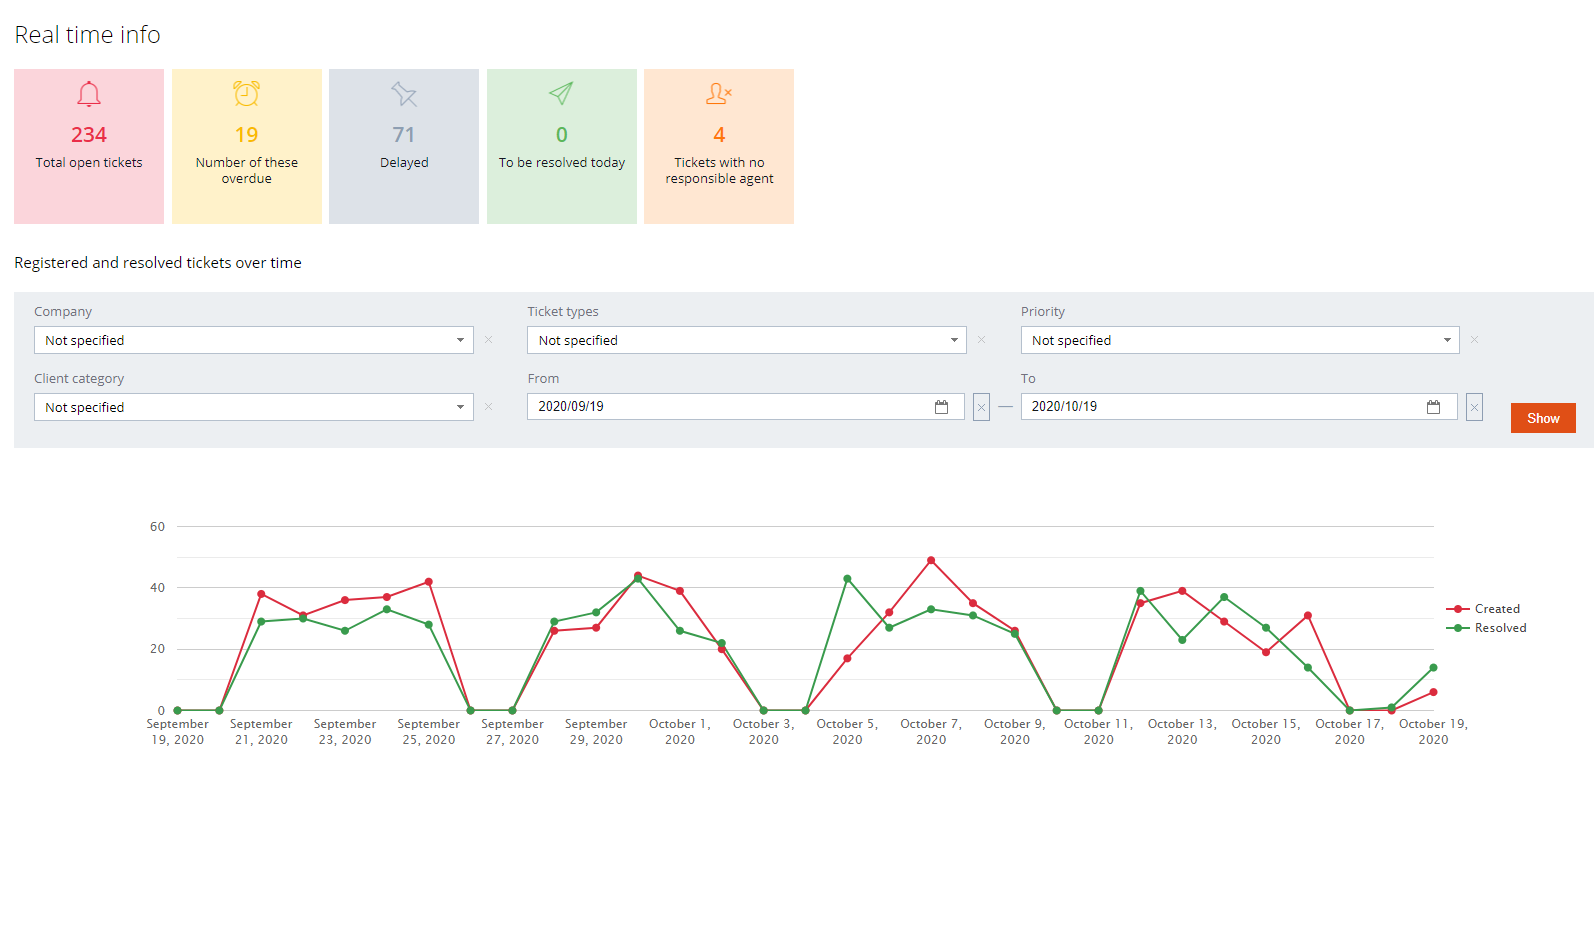
Task: Clear the To date with the X button
Action: click(x=1474, y=407)
